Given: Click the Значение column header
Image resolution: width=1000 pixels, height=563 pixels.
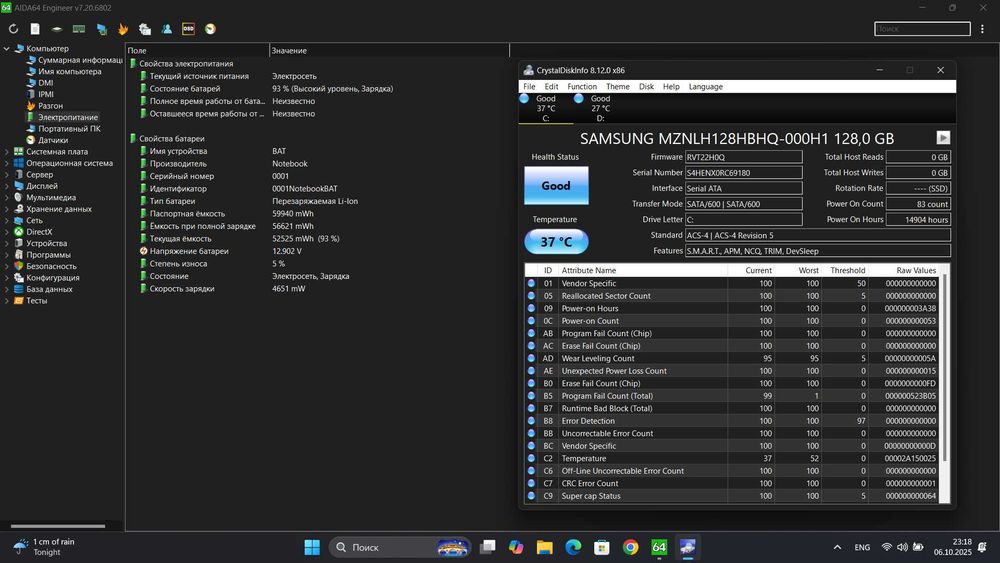Looking at the screenshot, I should pyautogui.click(x=389, y=50).
